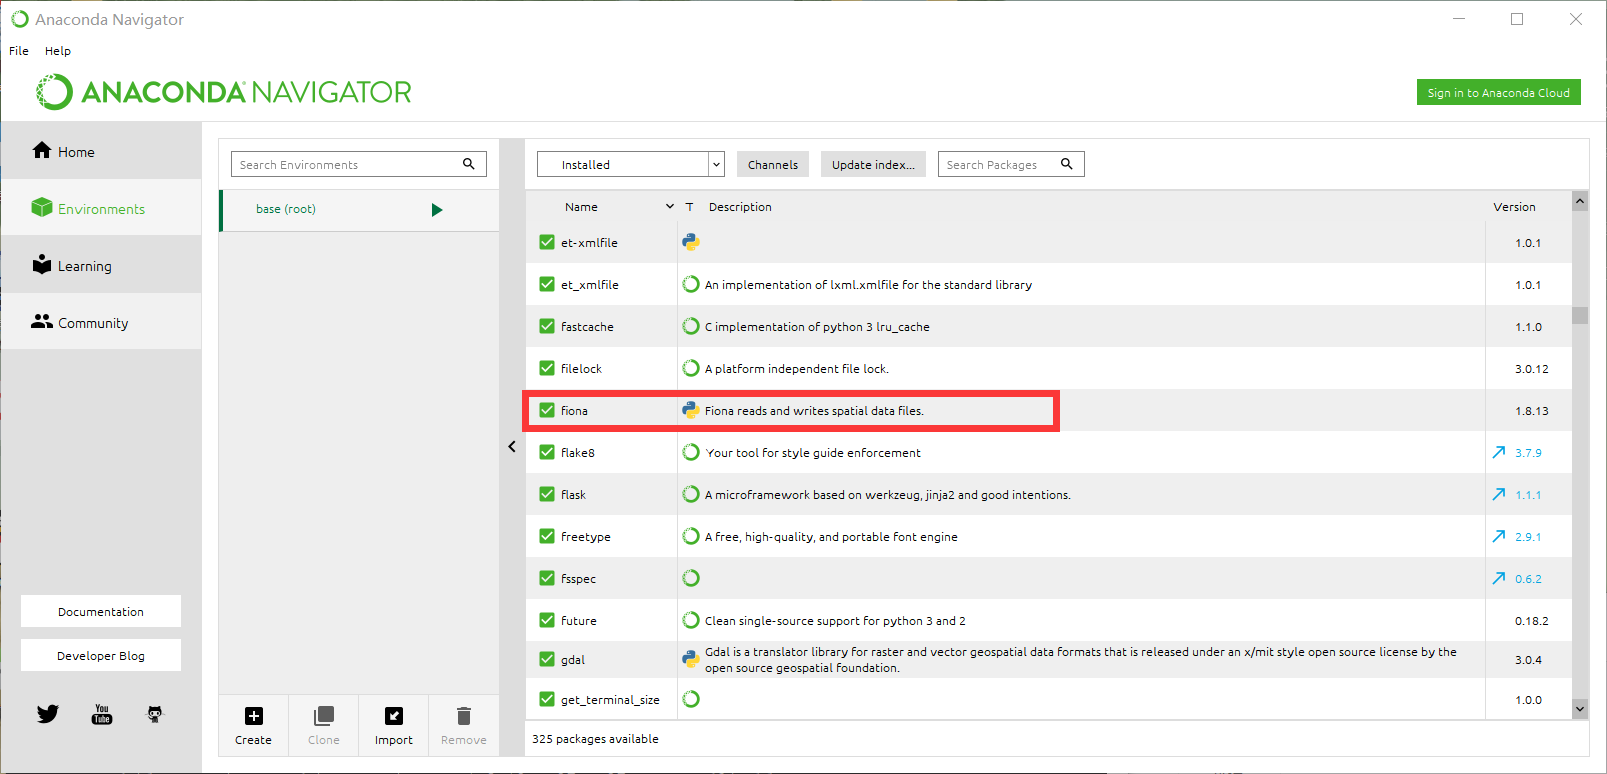Click conda type icon for future row
The height and width of the screenshot is (774, 1607).
coord(691,620)
